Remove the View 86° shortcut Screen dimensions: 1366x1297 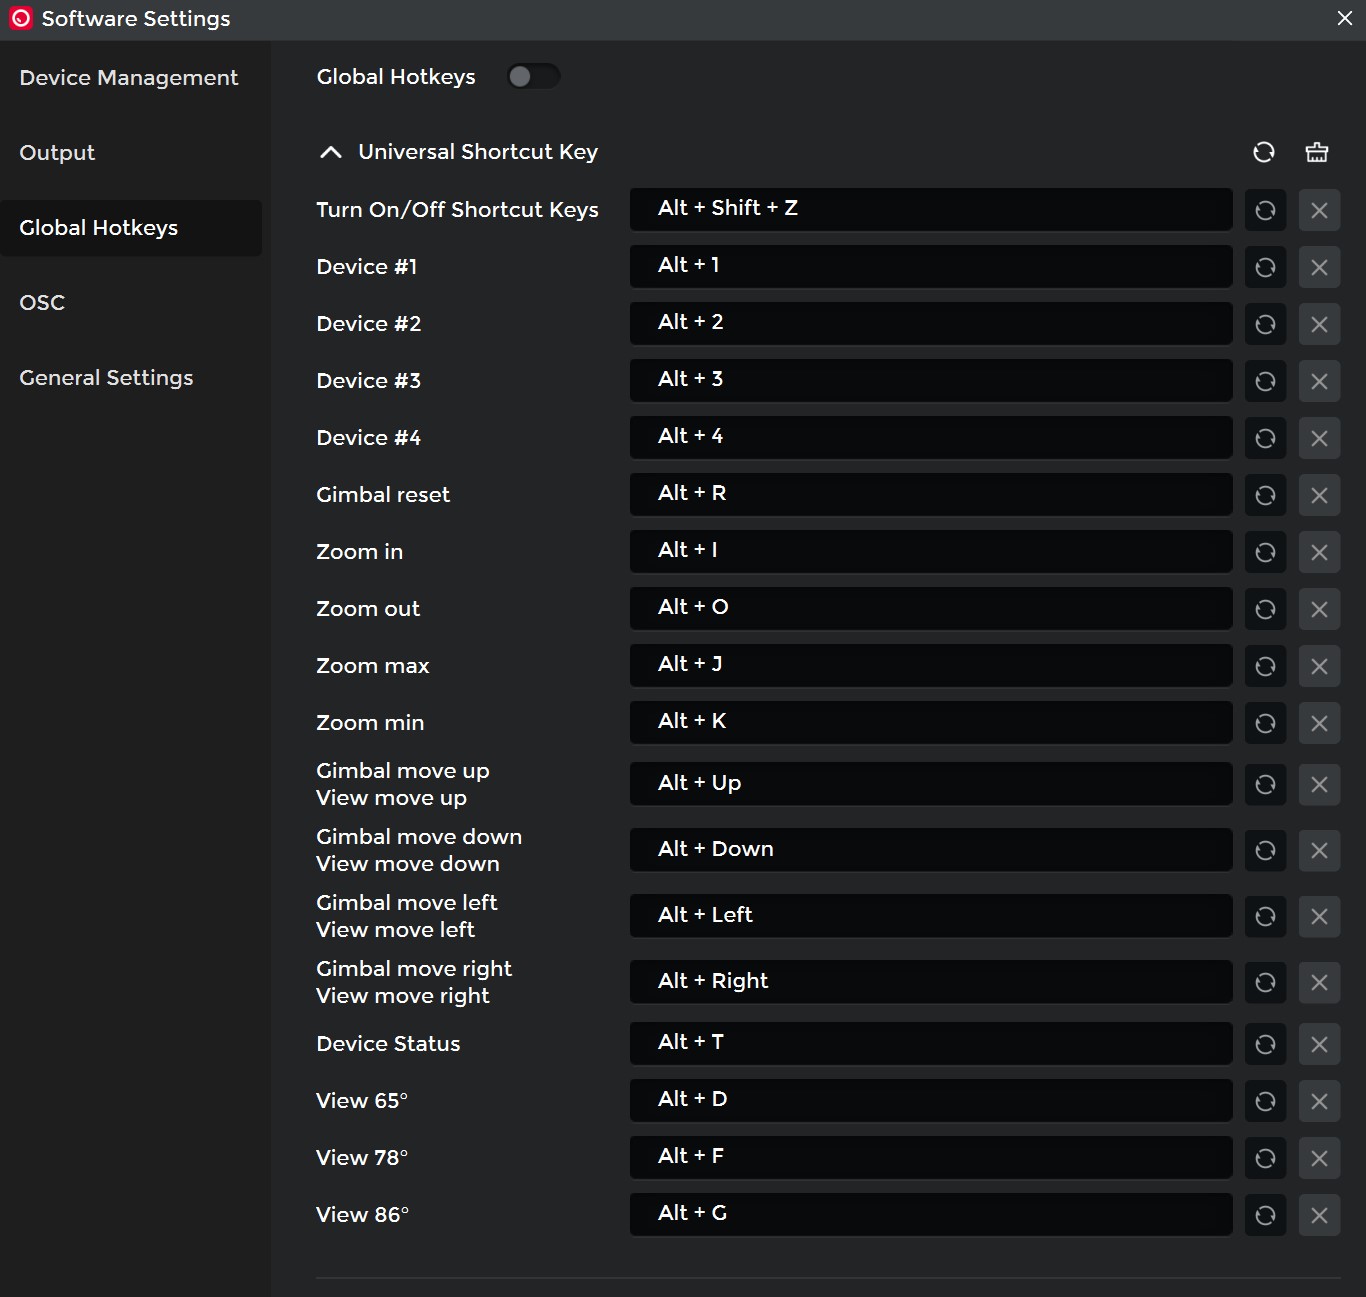click(1319, 1215)
